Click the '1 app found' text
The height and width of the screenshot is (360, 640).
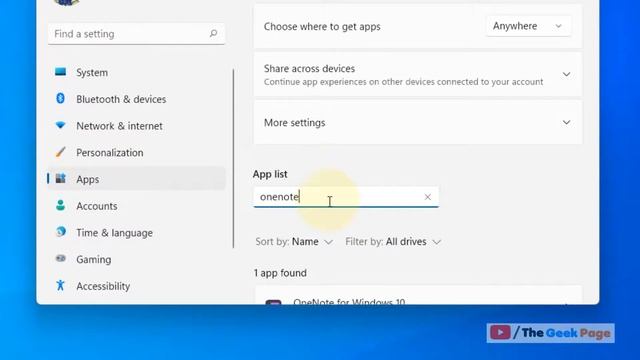coord(280,273)
